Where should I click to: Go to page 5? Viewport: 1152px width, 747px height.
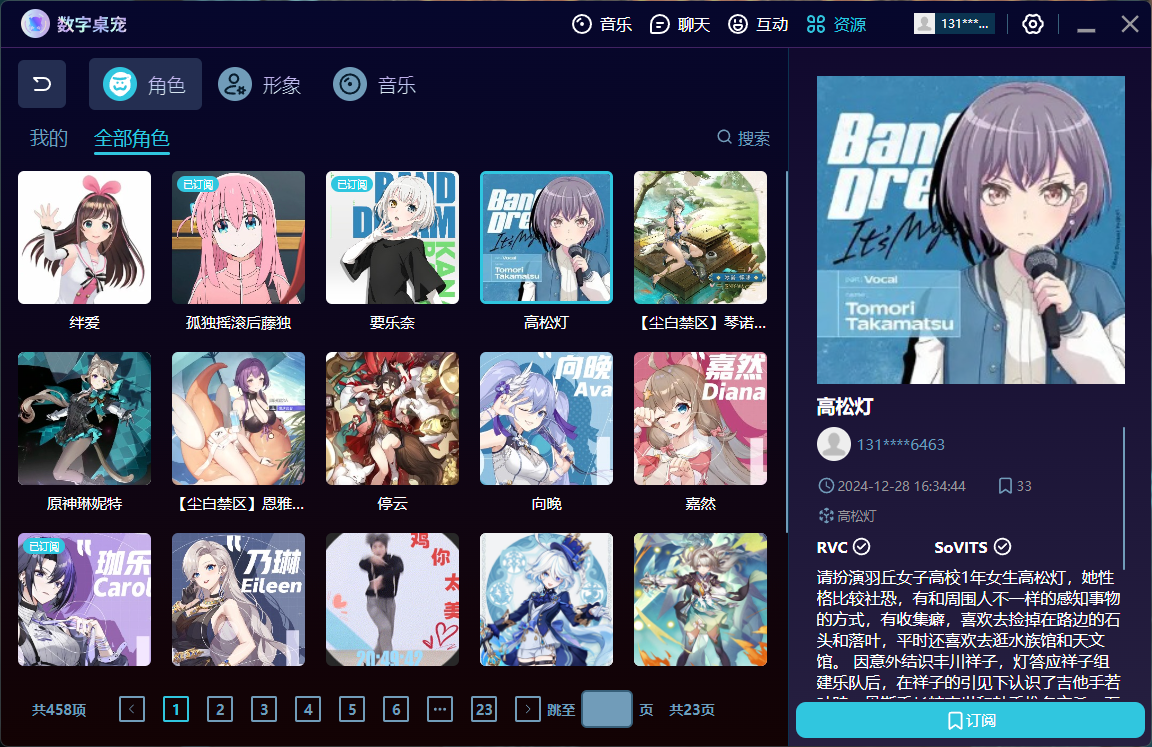pos(352,710)
